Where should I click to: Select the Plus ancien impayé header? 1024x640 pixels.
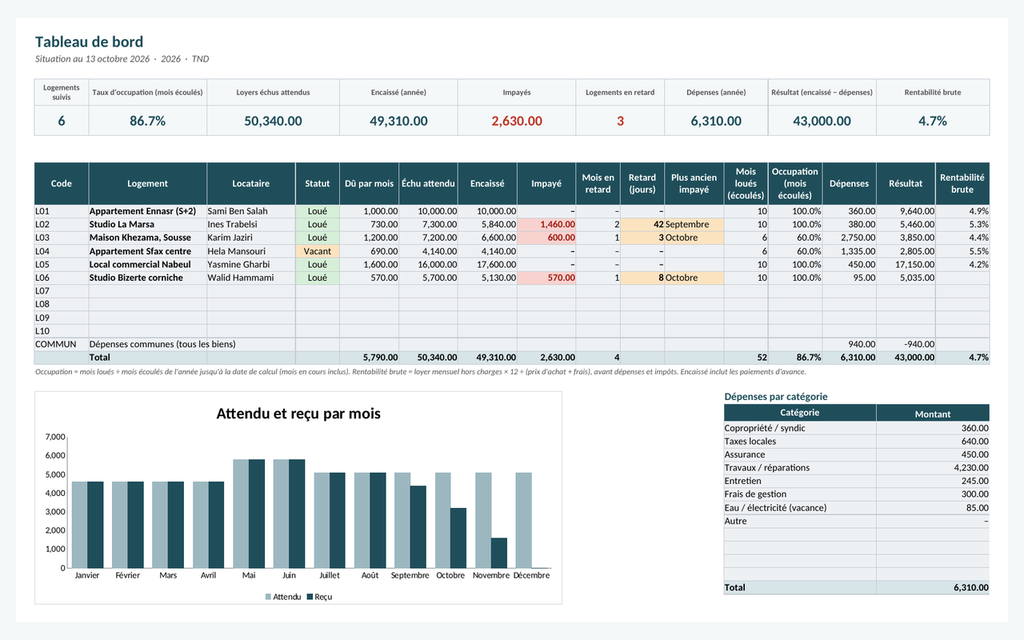(x=694, y=184)
